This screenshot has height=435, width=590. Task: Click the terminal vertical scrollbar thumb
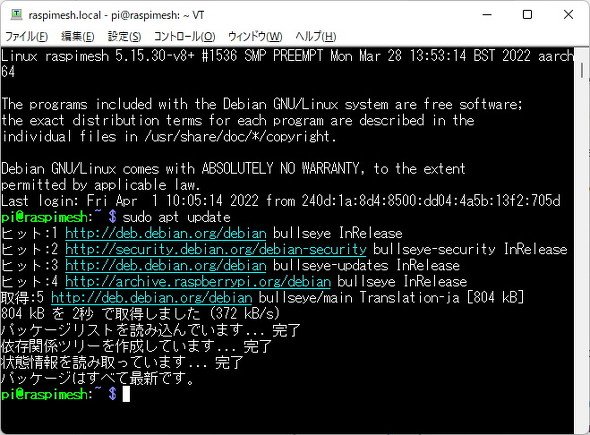[x=582, y=70]
